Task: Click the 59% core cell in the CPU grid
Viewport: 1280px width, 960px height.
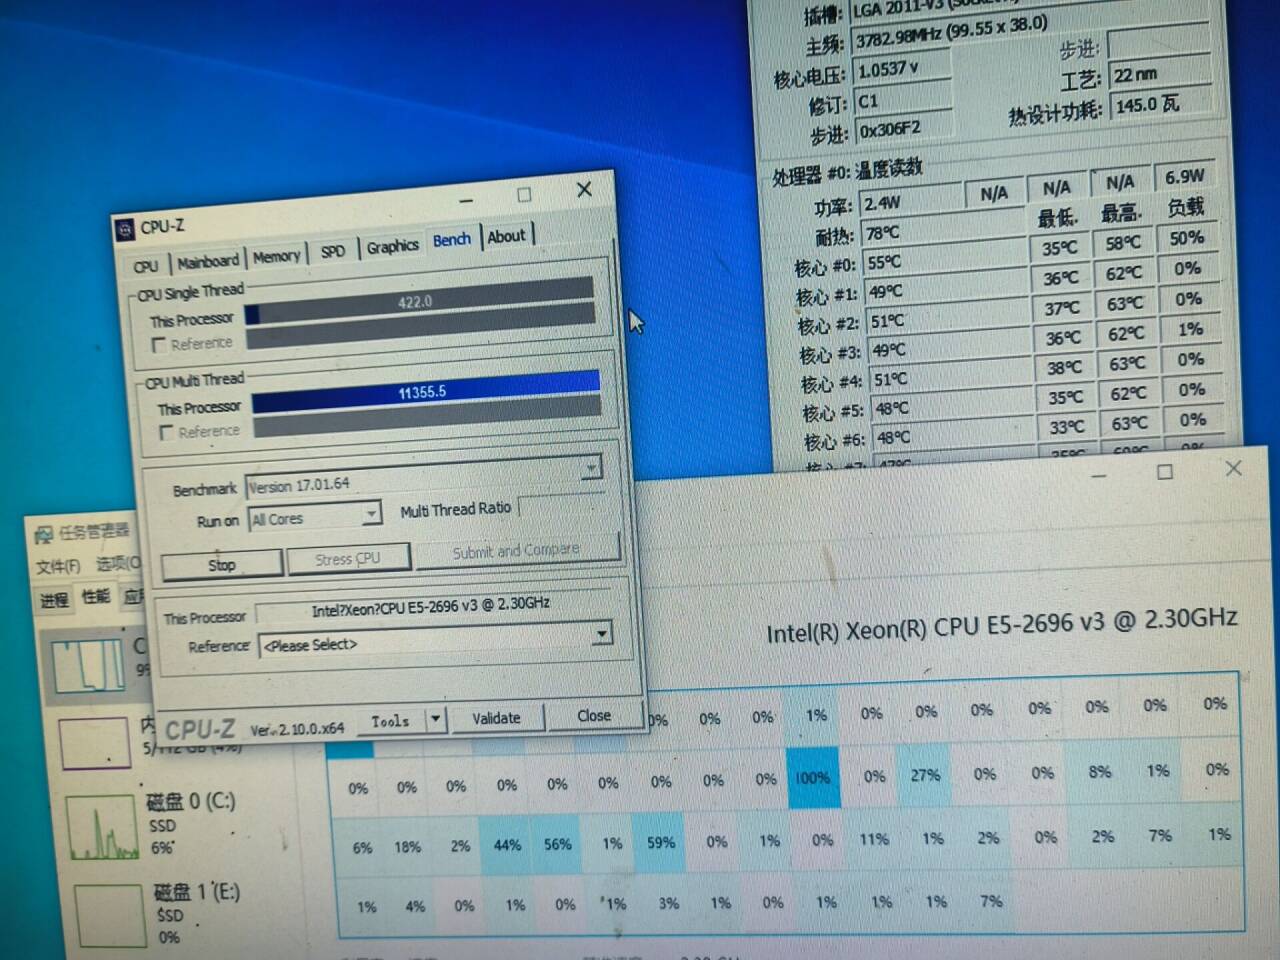Action: (661, 842)
